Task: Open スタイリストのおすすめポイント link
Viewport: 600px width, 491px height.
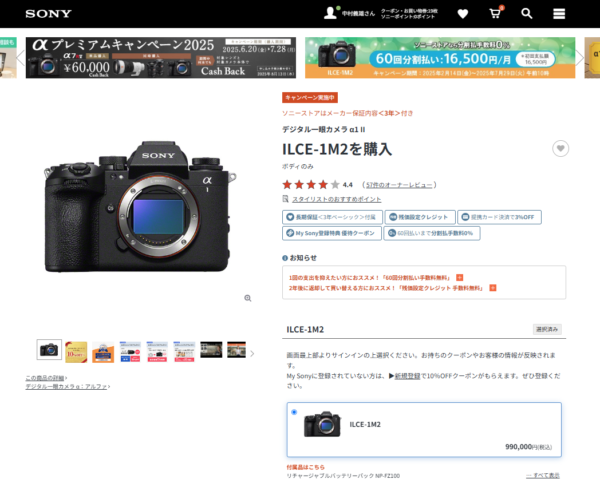Action: [x=336, y=199]
